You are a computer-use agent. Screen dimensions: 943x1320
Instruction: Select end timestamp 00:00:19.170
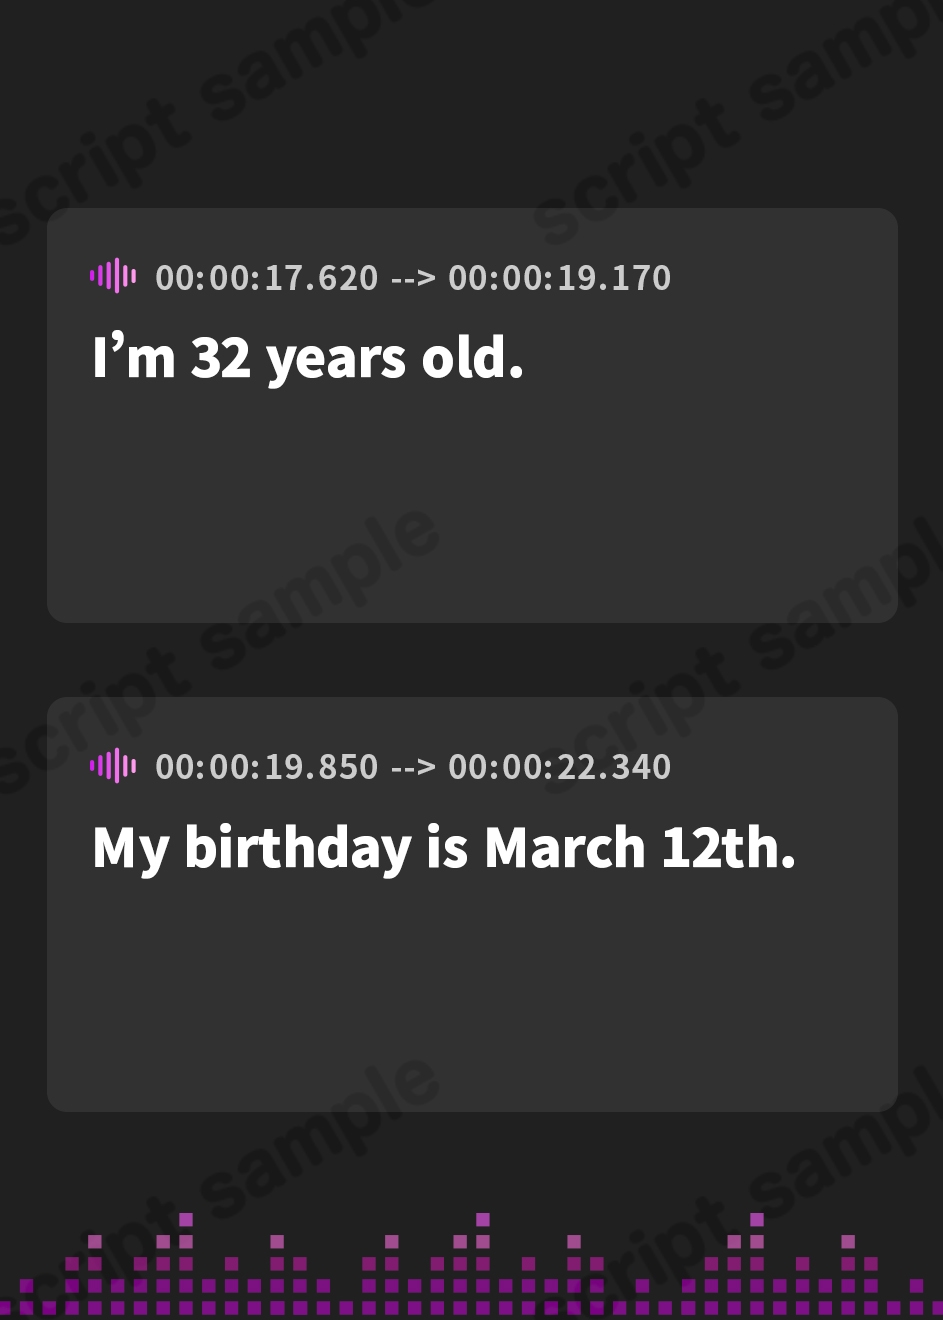point(559,278)
